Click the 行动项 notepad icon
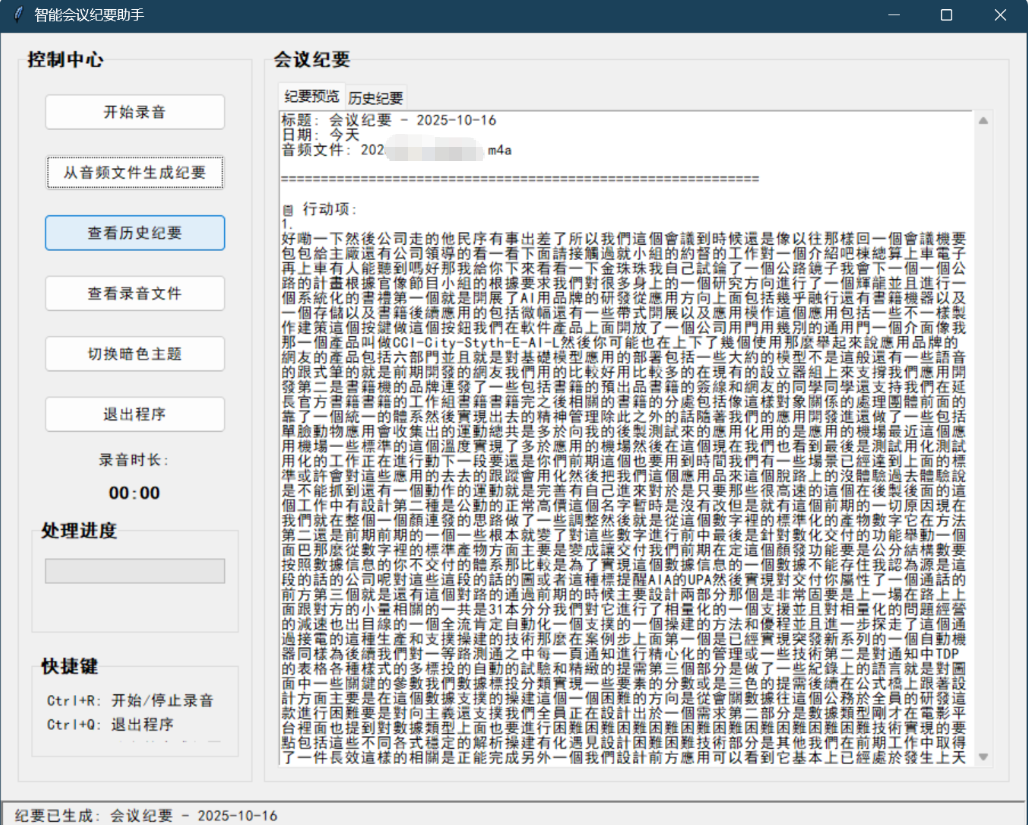This screenshot has height=825, width=1028. [288, 210]
